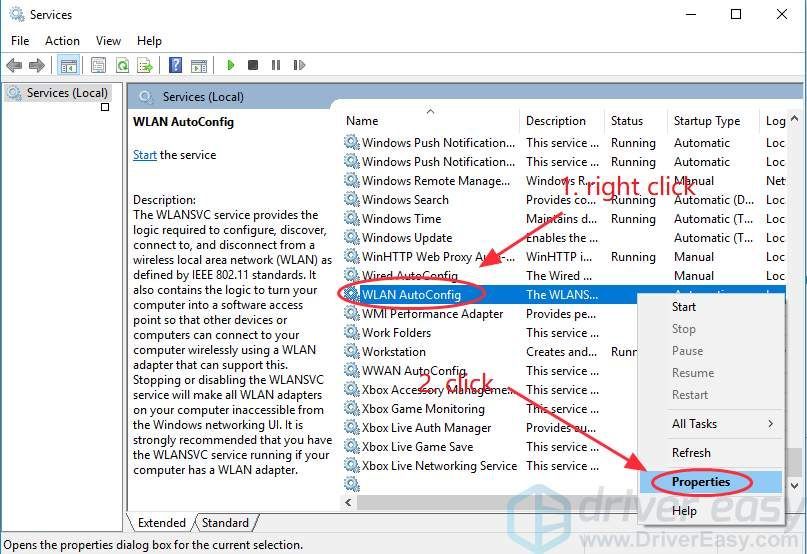
Task: Pause service with pause toolbar icon
Action: pyautogui.click(x=276, y=65)
